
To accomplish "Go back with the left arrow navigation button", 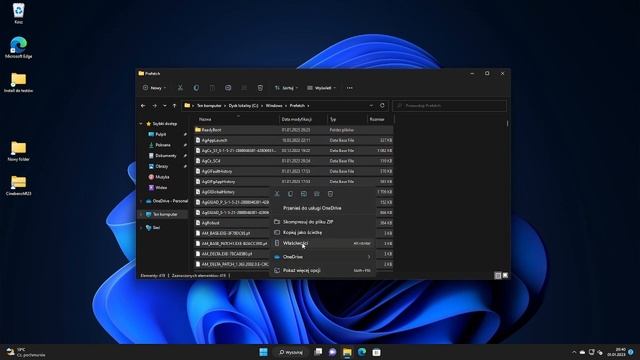I will pos(143,106).
